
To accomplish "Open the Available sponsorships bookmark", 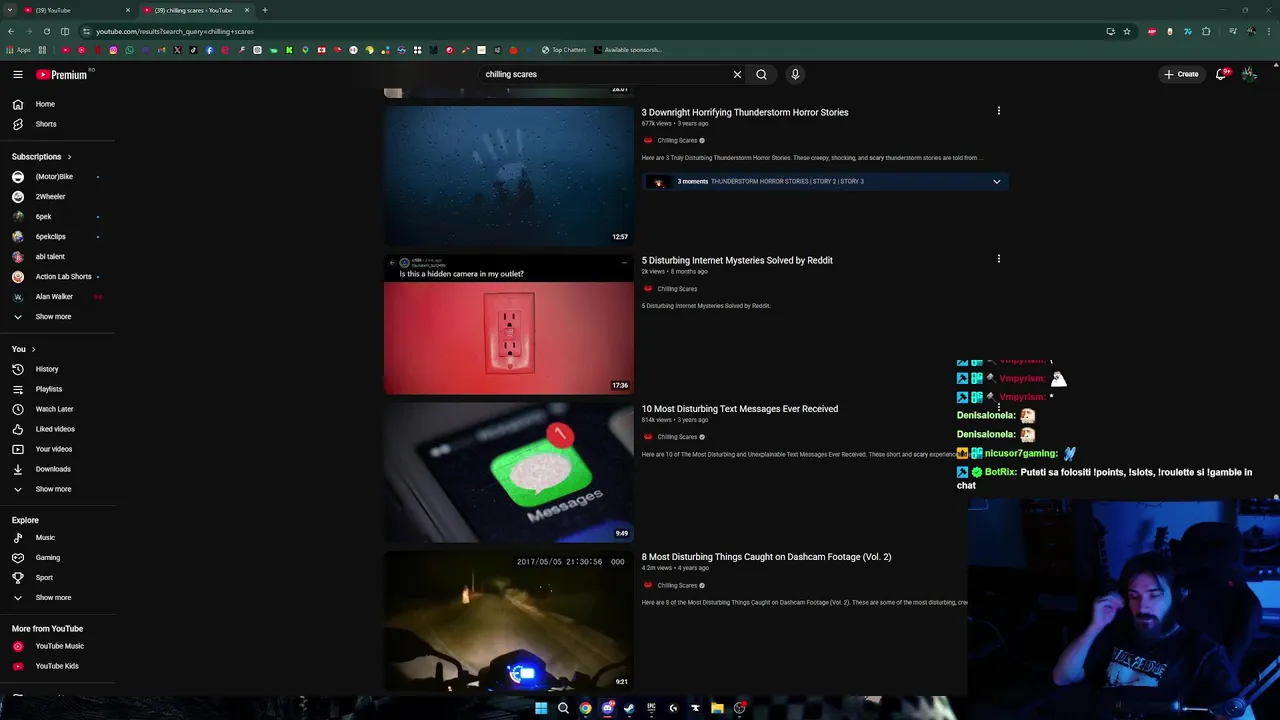I will point(628,50).
